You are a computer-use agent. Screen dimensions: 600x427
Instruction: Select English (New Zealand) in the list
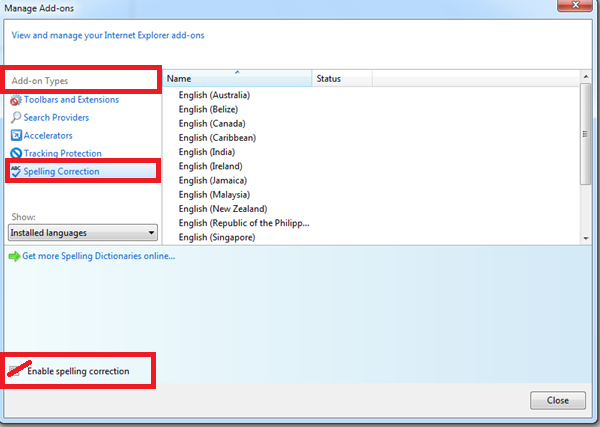[x=223, y=209]
